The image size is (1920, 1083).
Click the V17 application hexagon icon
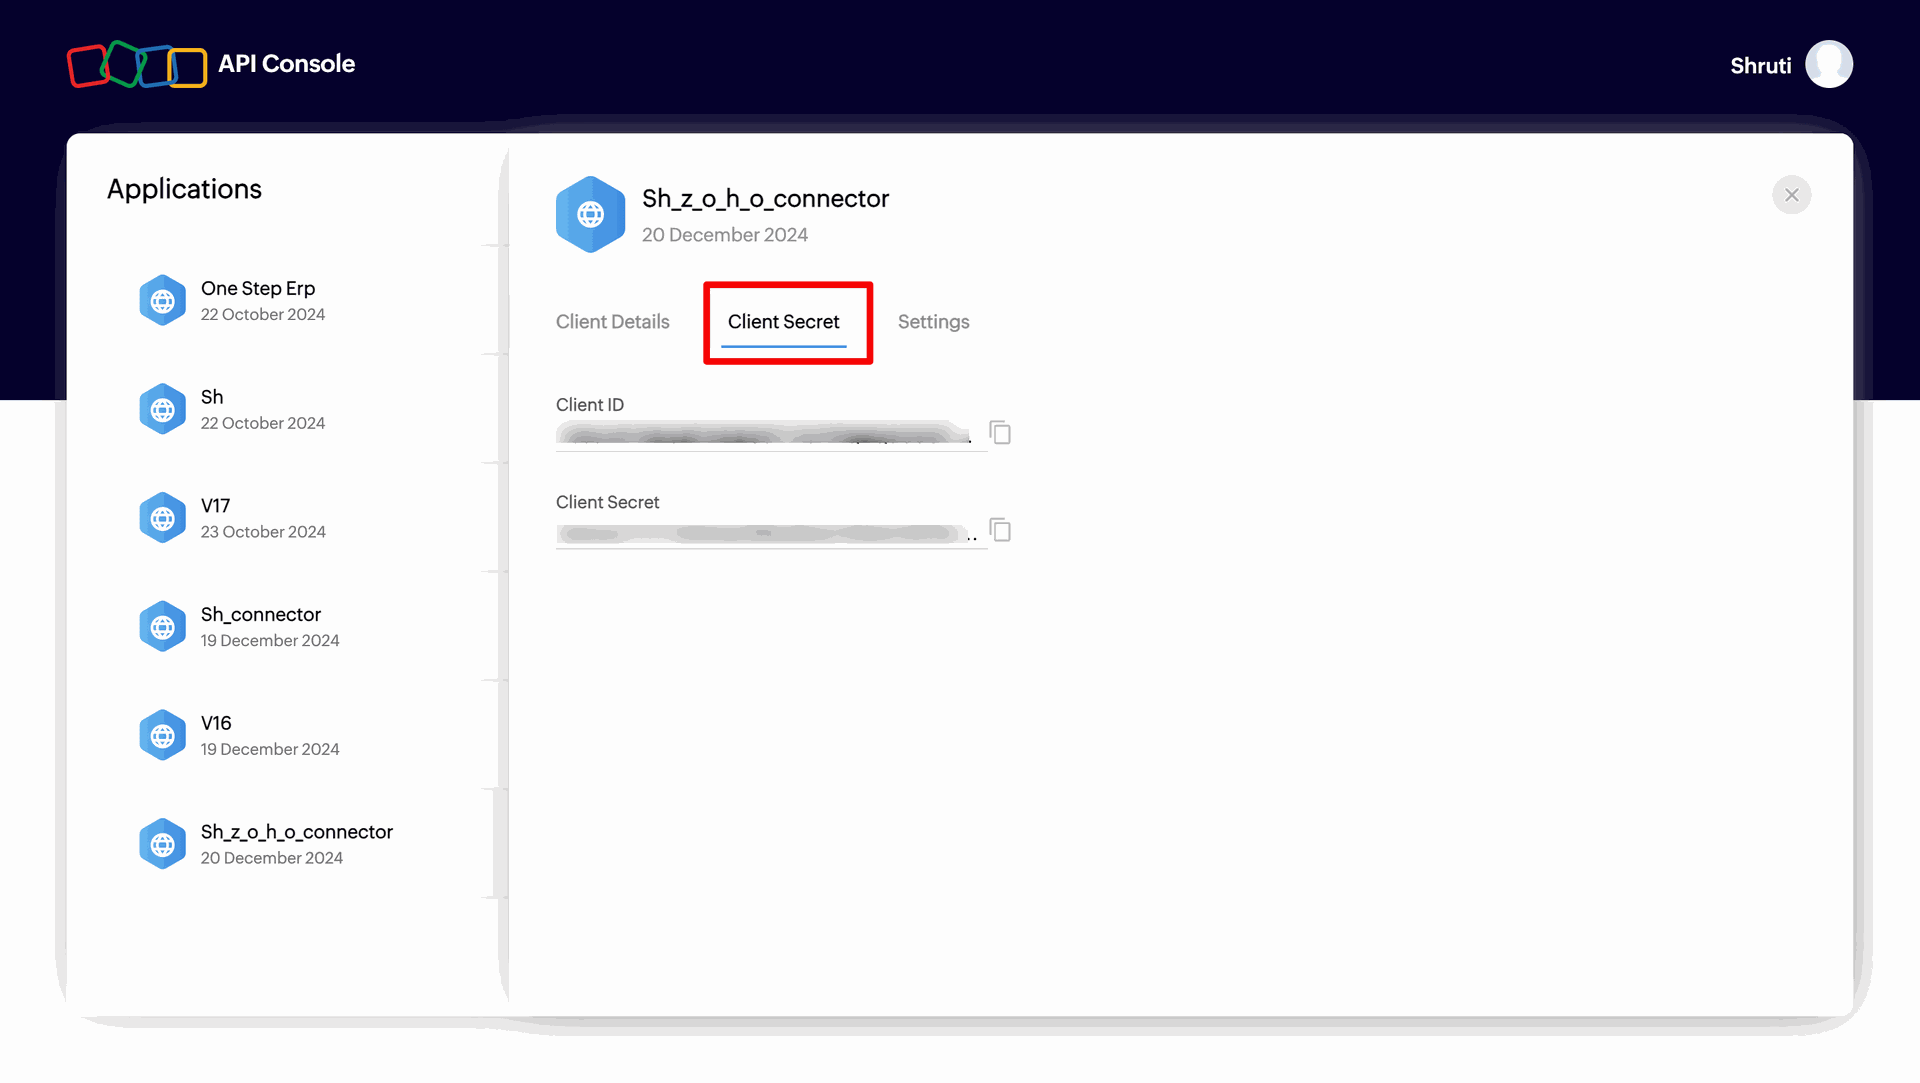[x=162, y=518]
